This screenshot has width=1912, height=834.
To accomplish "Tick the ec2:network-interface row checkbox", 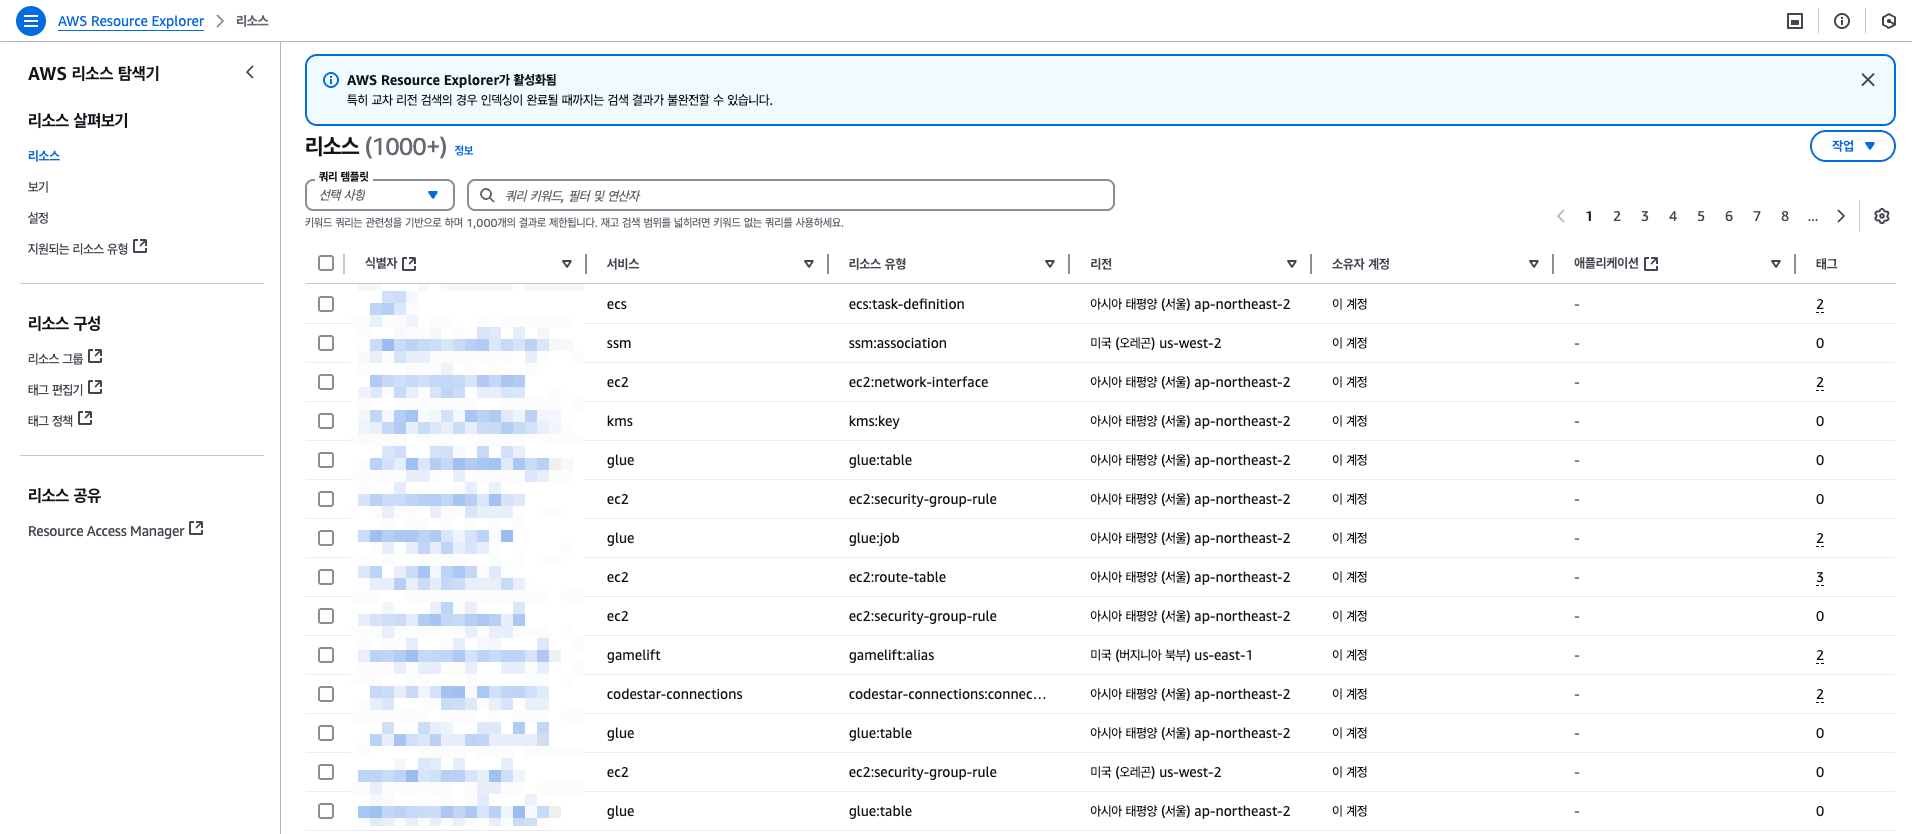I will [326, 382].
